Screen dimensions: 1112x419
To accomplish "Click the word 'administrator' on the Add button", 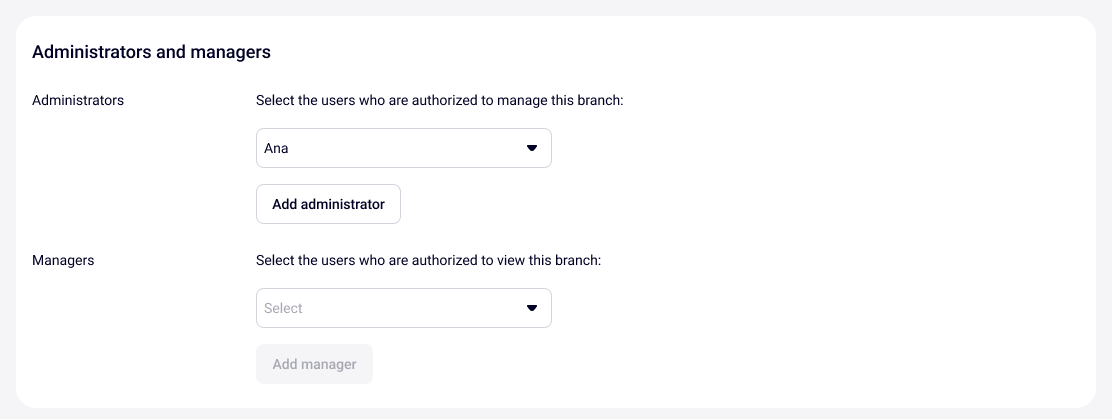I will coord(343,204).
